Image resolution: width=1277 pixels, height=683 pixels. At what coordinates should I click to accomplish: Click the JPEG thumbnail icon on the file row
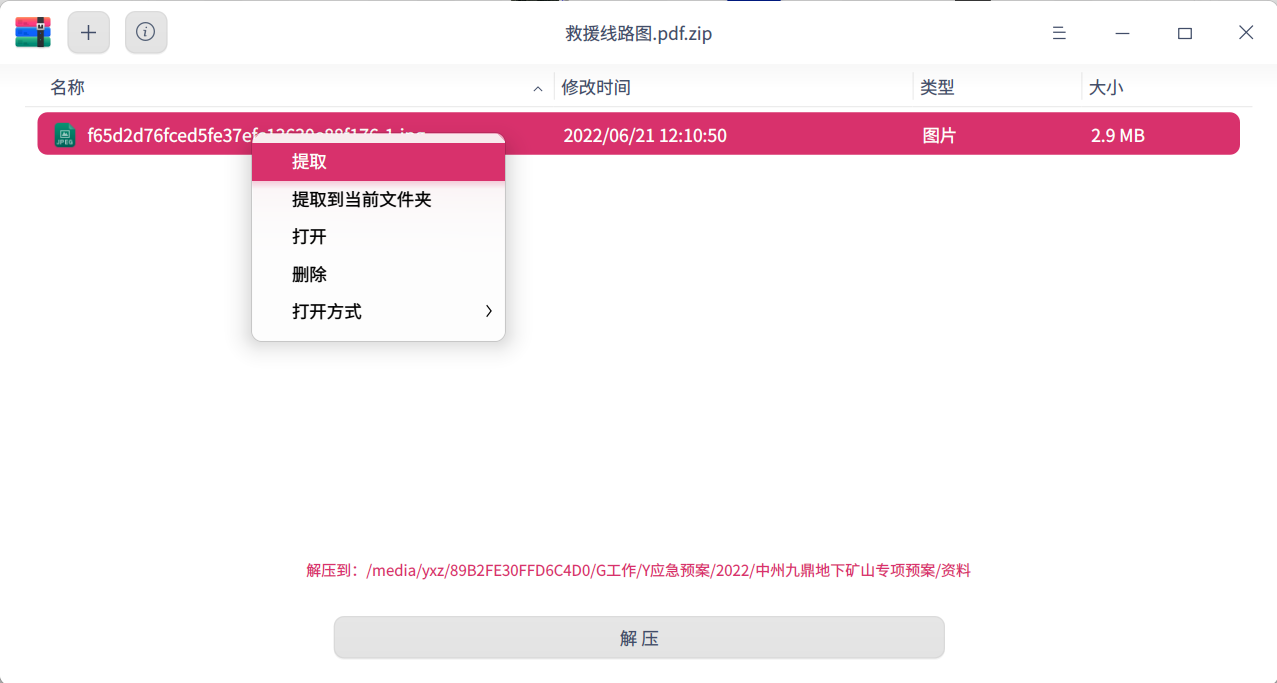point(64,133)
